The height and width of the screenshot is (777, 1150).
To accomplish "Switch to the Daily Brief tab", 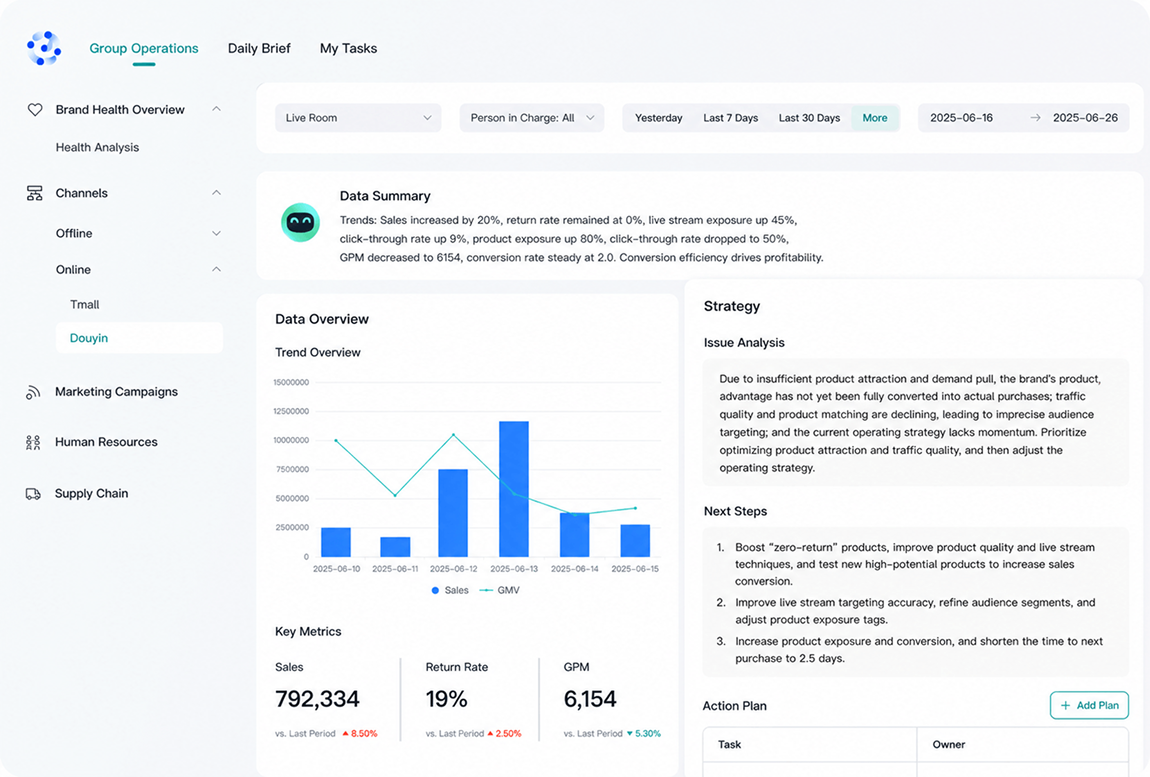I will [x=259, y=48].
